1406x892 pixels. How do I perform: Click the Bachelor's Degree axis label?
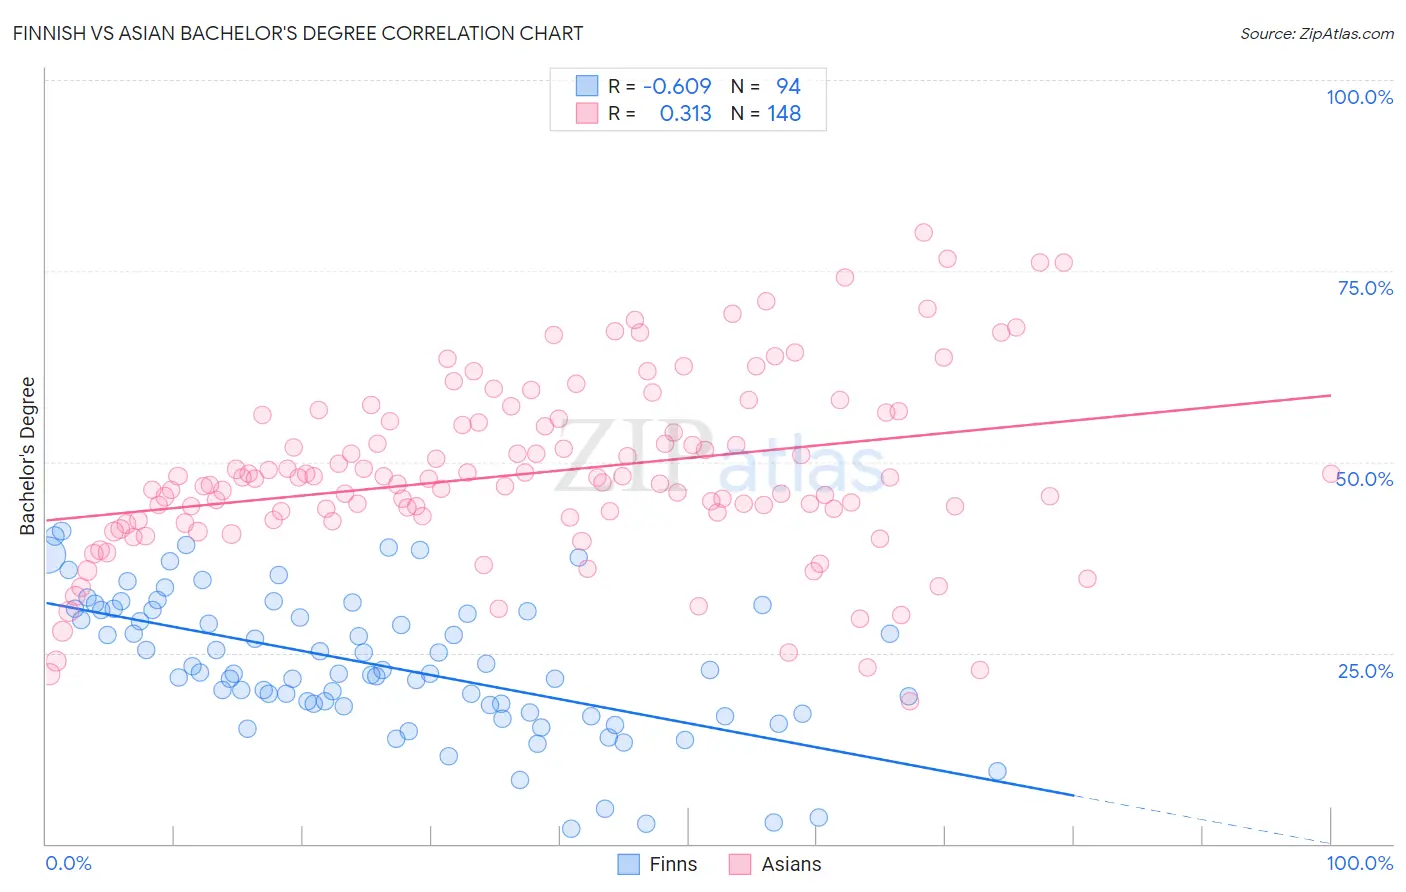tap(28, 455)
